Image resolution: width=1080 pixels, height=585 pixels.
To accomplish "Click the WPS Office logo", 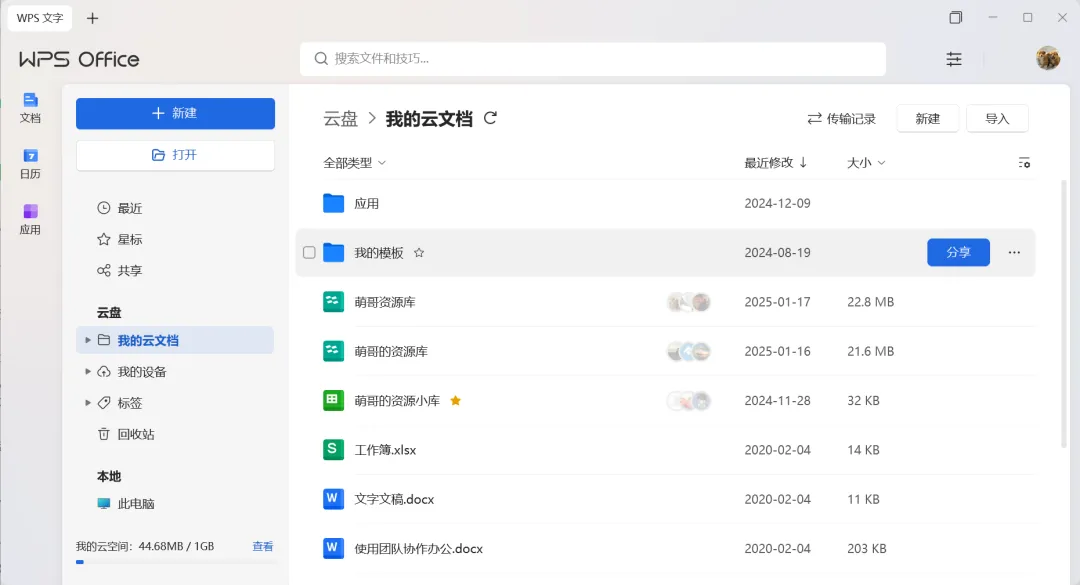I will [79, 59].
